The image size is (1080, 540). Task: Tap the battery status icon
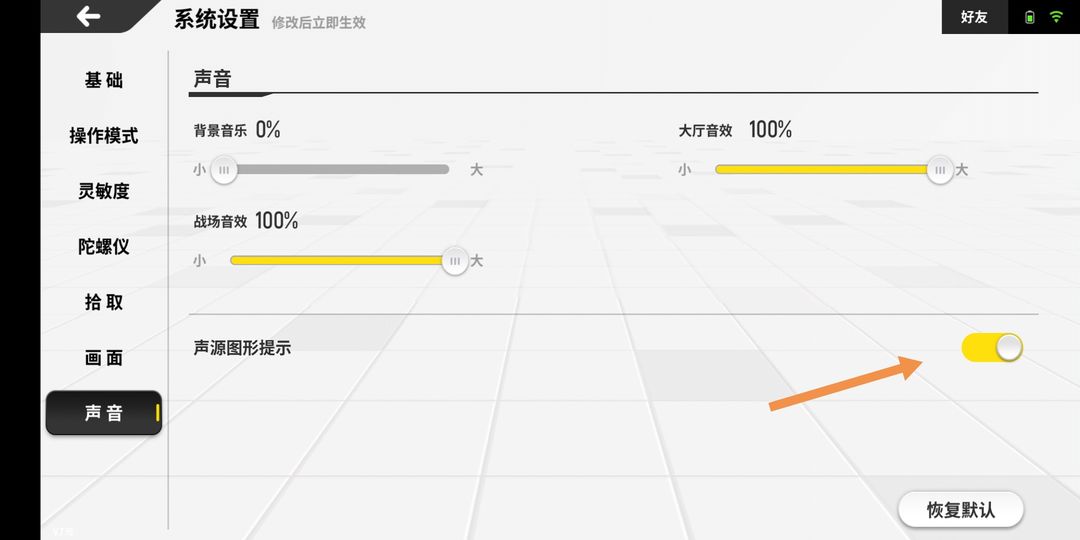(x=1029, y=17)
